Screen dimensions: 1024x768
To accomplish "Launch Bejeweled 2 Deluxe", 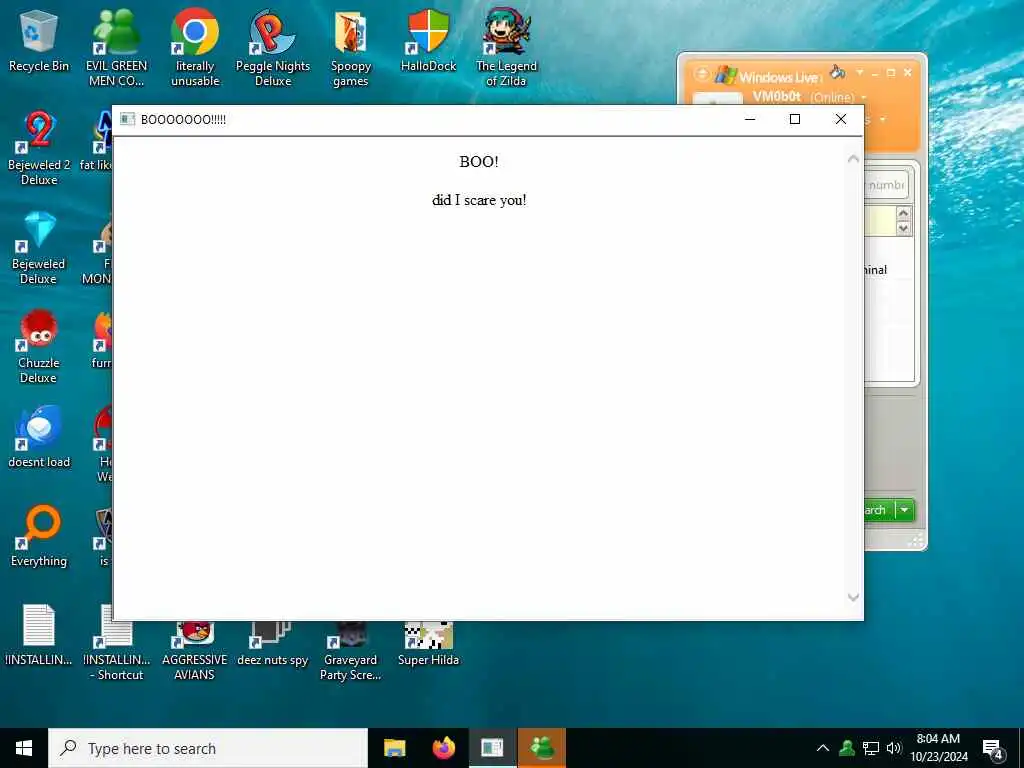I will tap(39, 148).
